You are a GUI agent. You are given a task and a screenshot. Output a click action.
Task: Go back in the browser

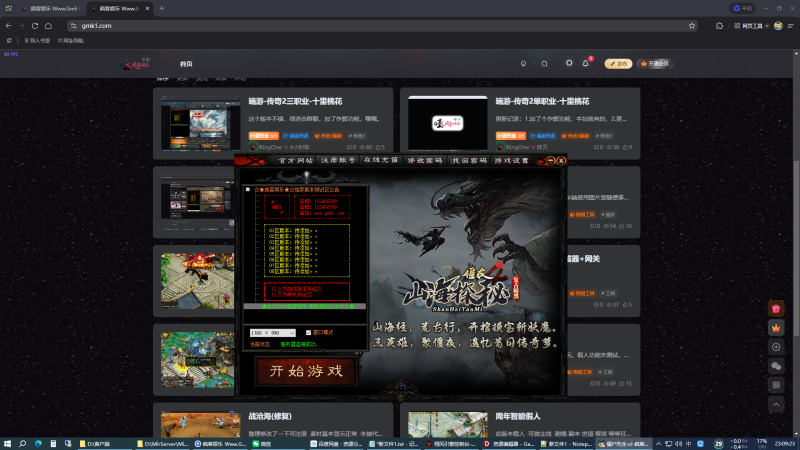pos(9,26)
